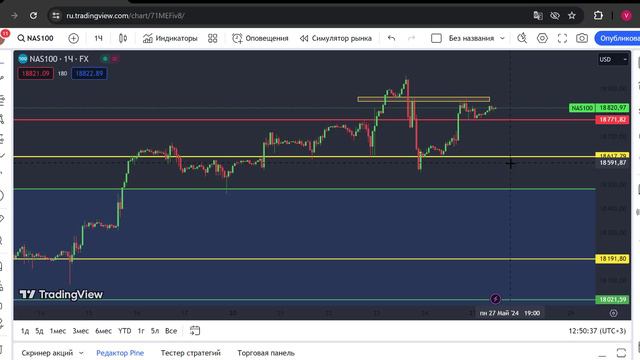Click time axis settings icon
The height and width of the screenshot is (360, 640).
tap(613, 313)
